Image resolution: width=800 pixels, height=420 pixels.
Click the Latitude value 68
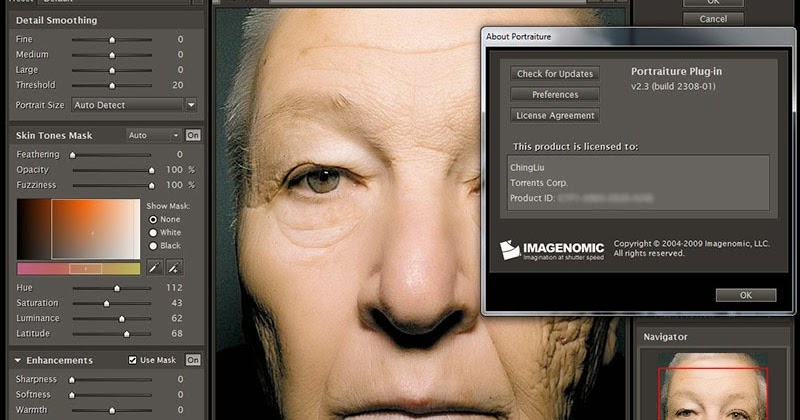point(177,334)
